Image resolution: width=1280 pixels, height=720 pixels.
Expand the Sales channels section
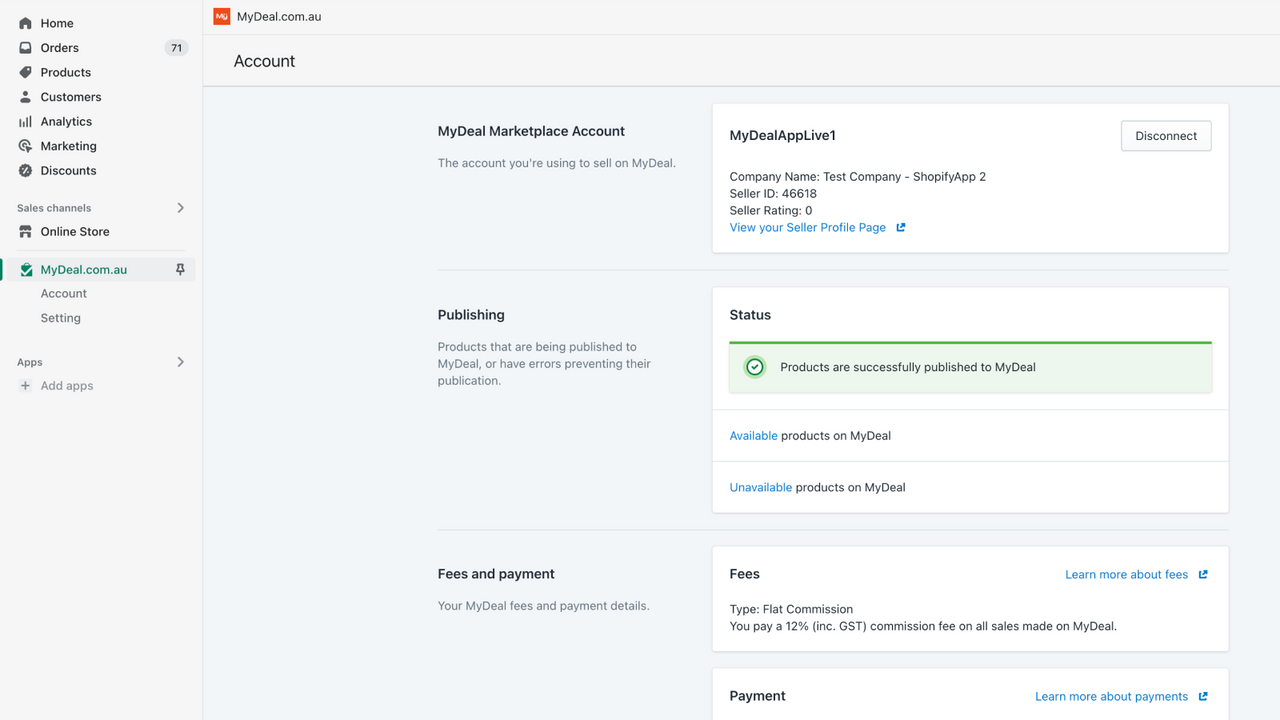point(180,207)
